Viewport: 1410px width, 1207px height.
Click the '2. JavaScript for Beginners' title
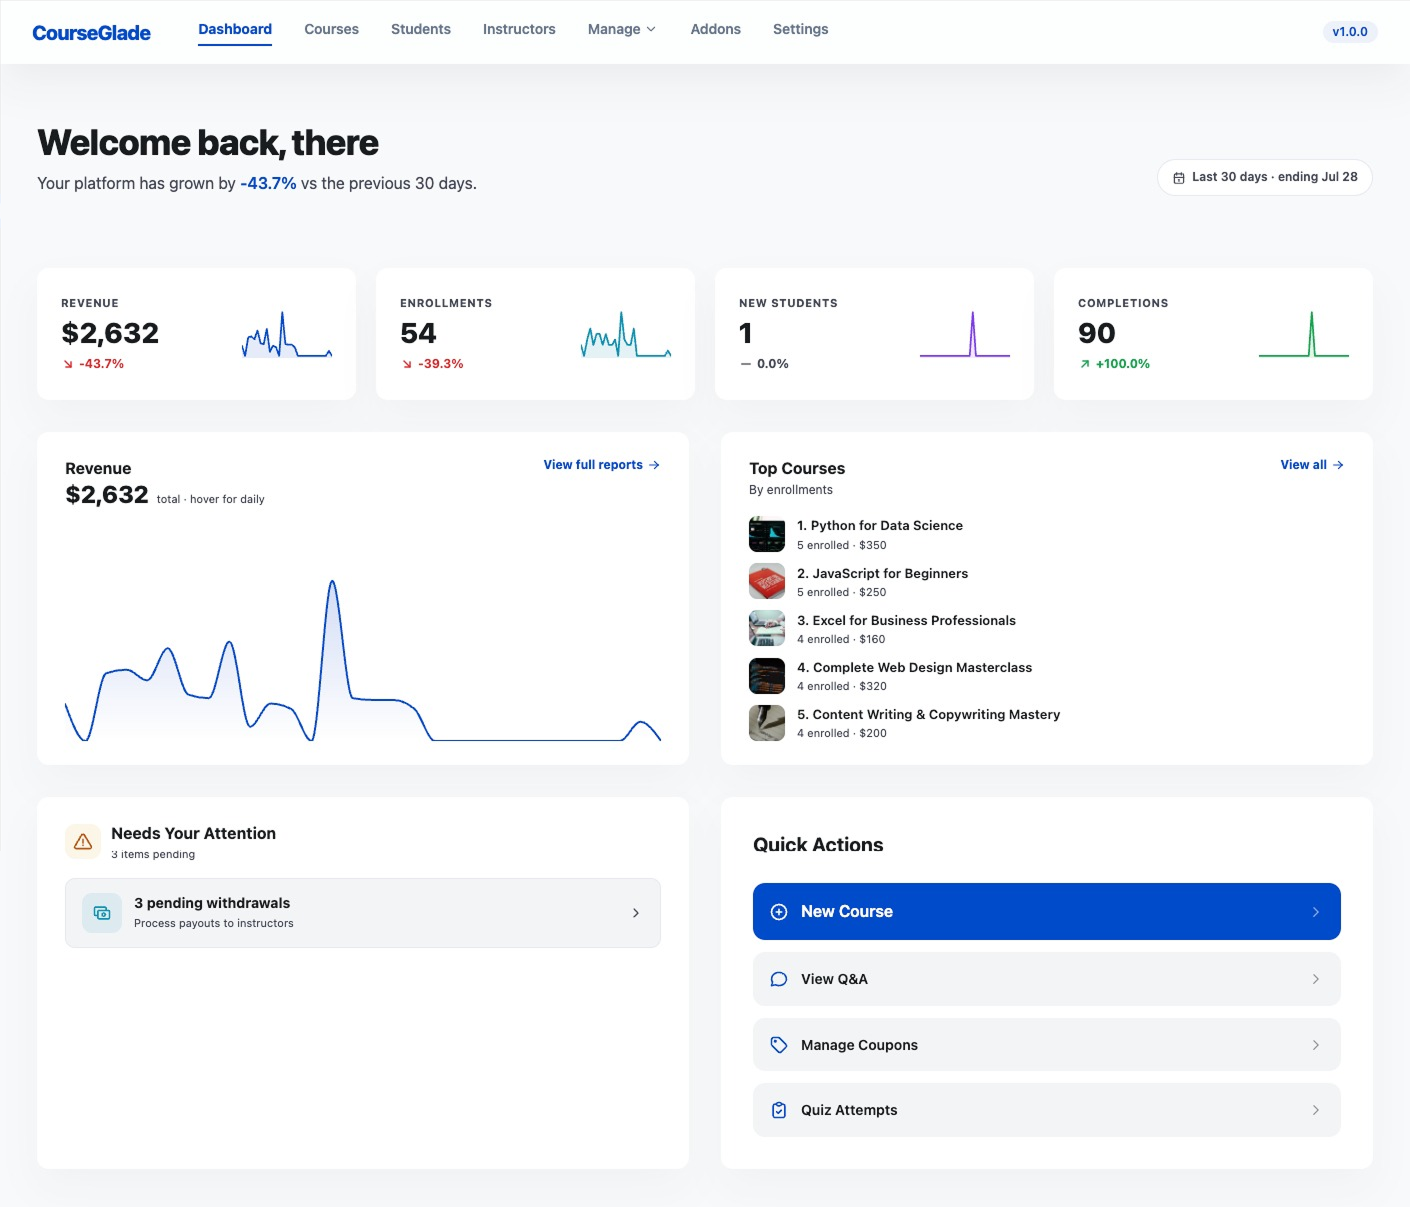[882, 574]
